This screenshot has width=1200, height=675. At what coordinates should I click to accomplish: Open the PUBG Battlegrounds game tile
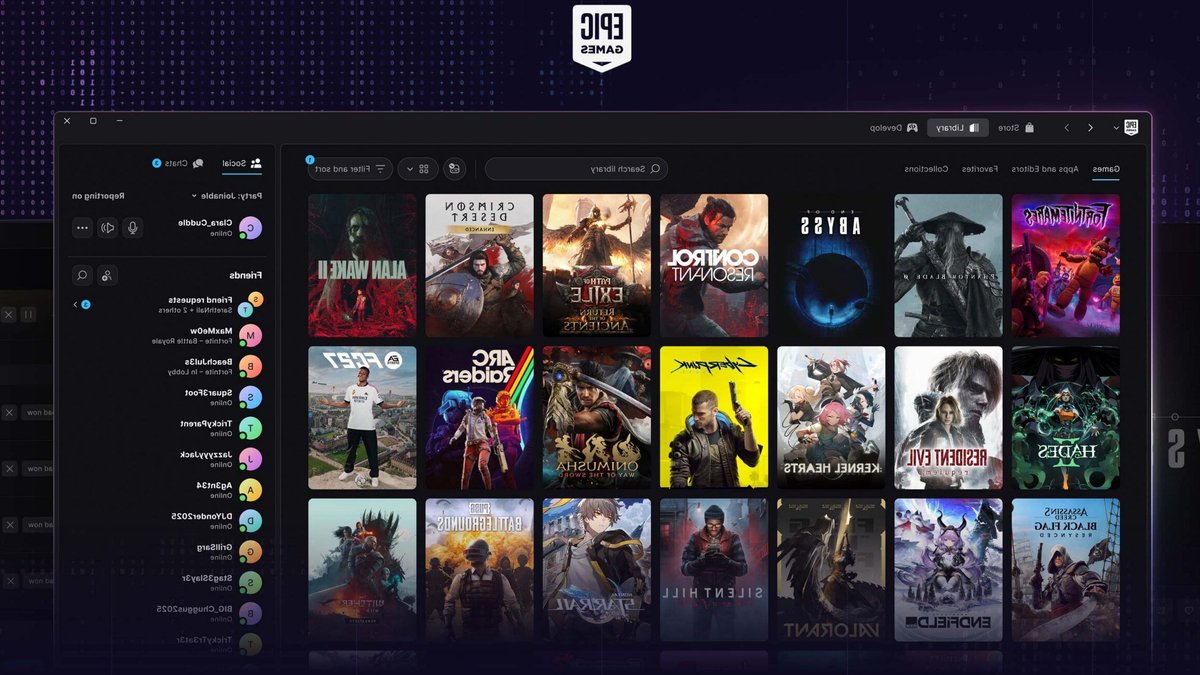(479, 570)
